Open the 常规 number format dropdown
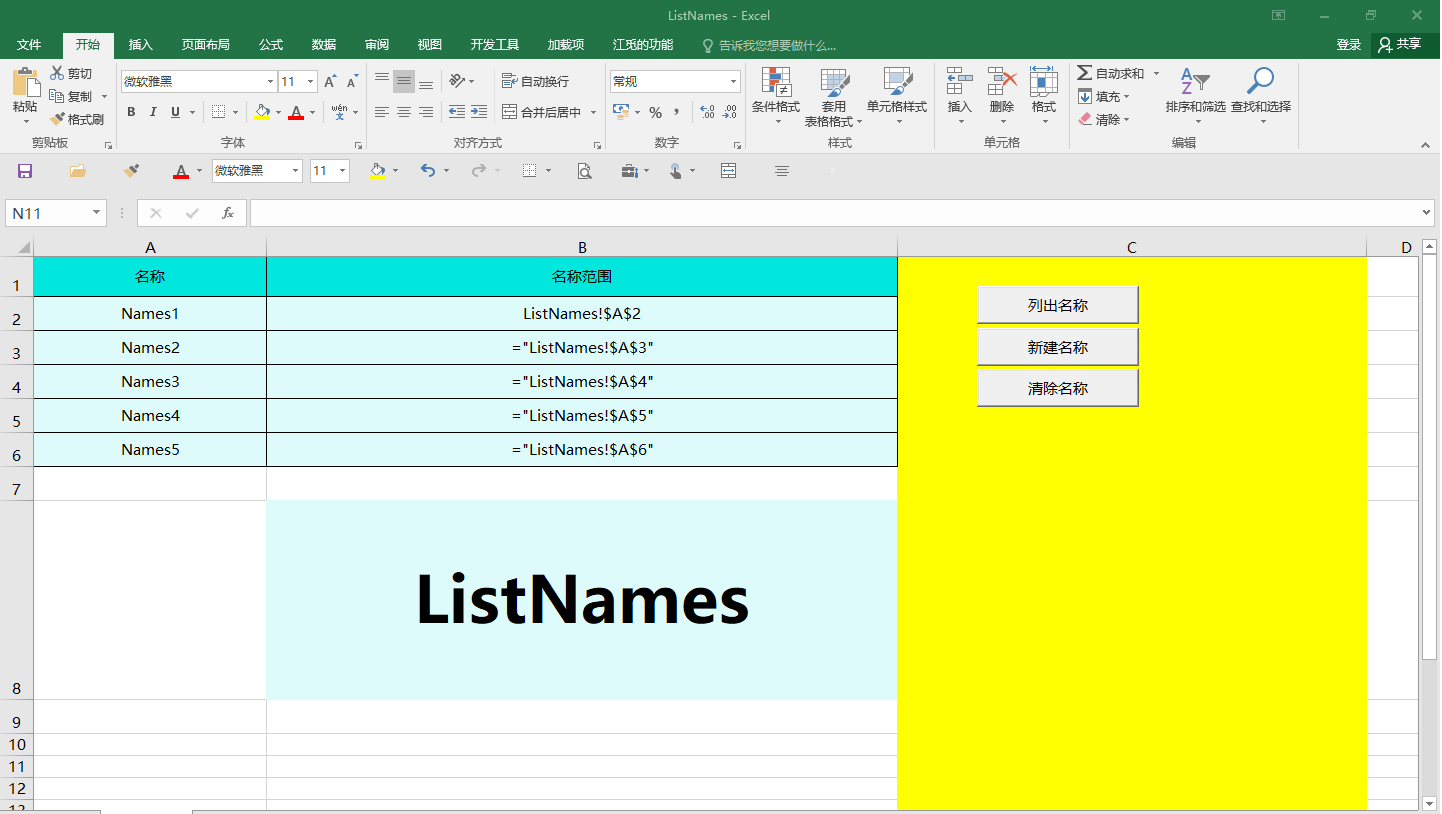Image resolution: width=1442 pixels, height=814 pixels. 733,82
